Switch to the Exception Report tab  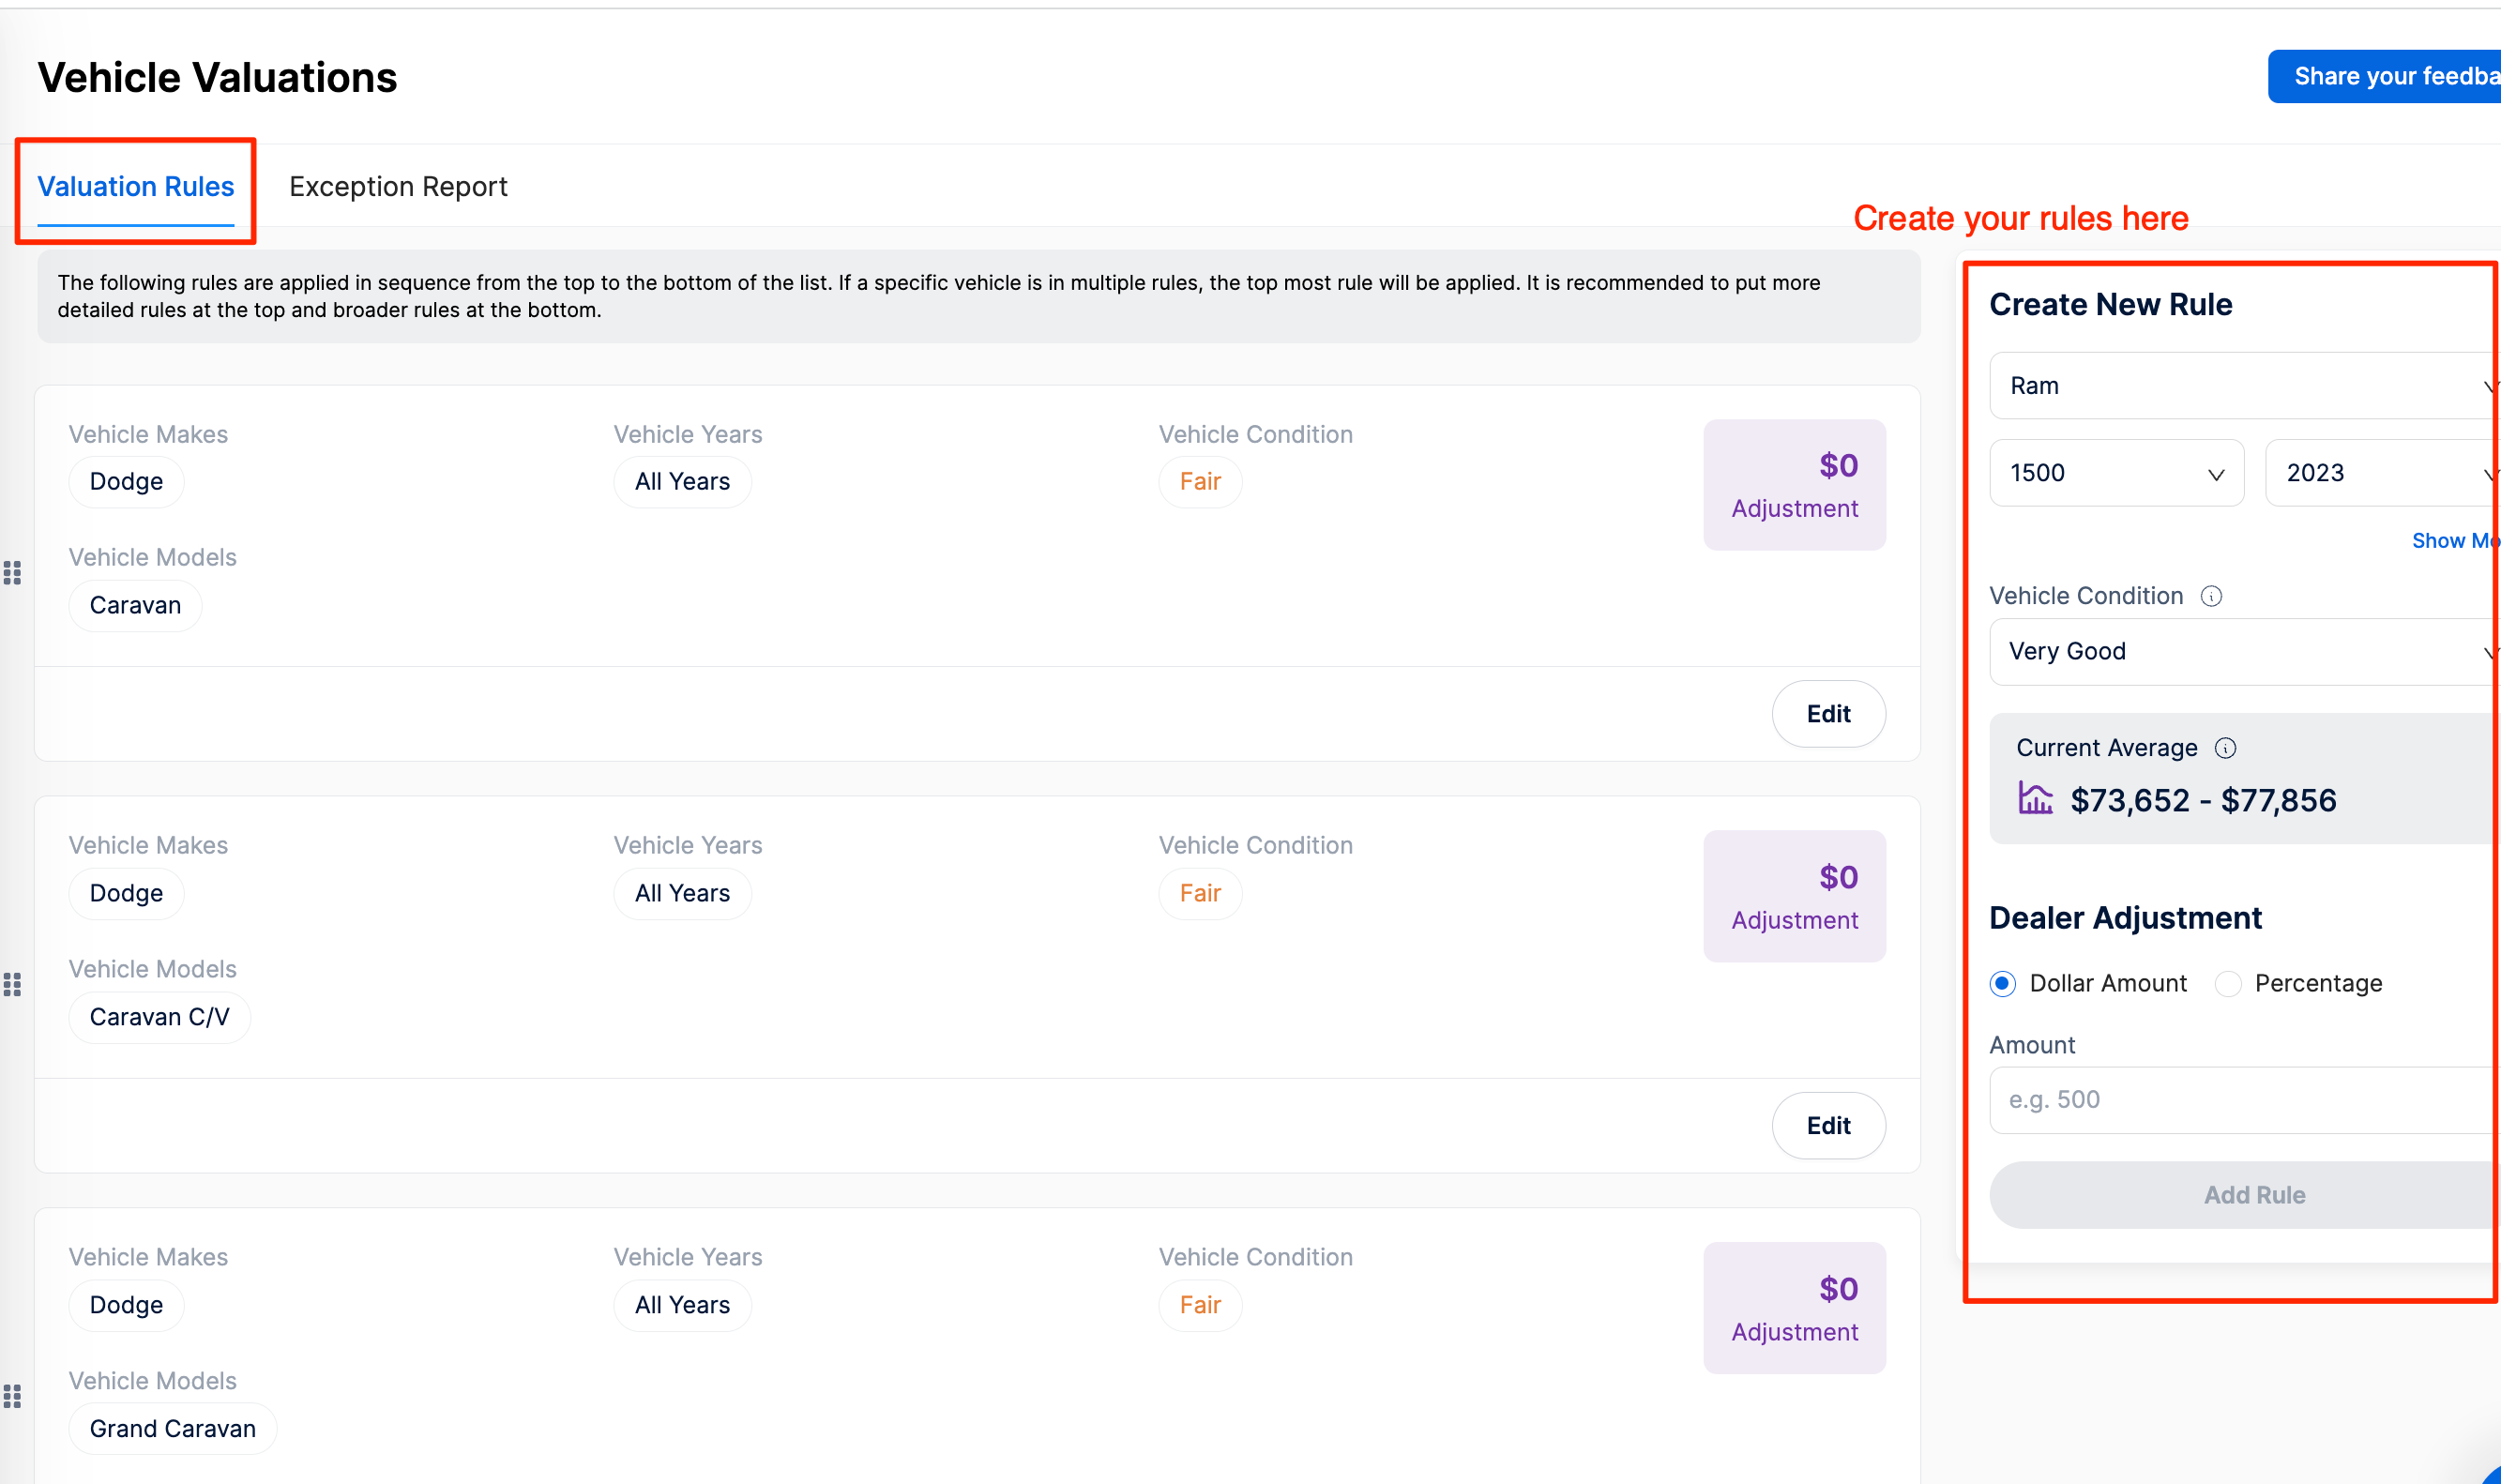click(398, 187)
